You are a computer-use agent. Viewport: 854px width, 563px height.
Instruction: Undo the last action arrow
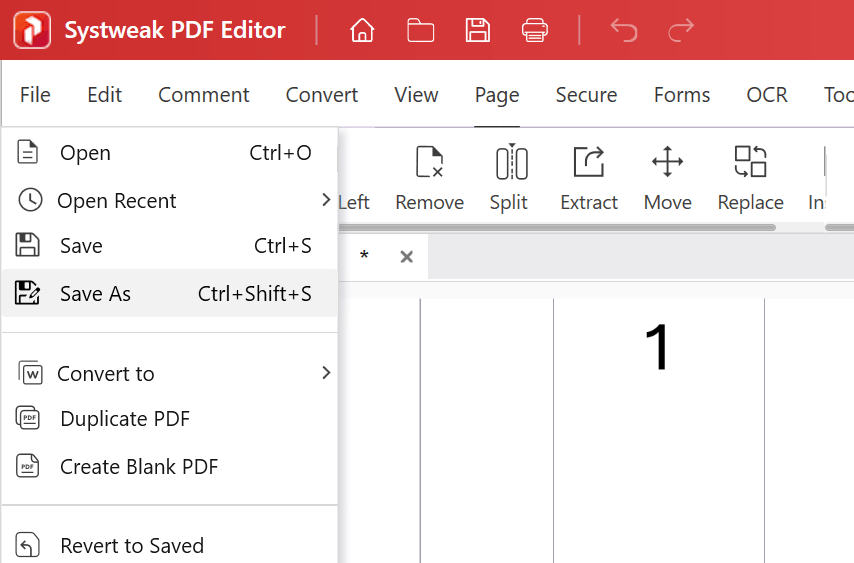pos(624,30)
